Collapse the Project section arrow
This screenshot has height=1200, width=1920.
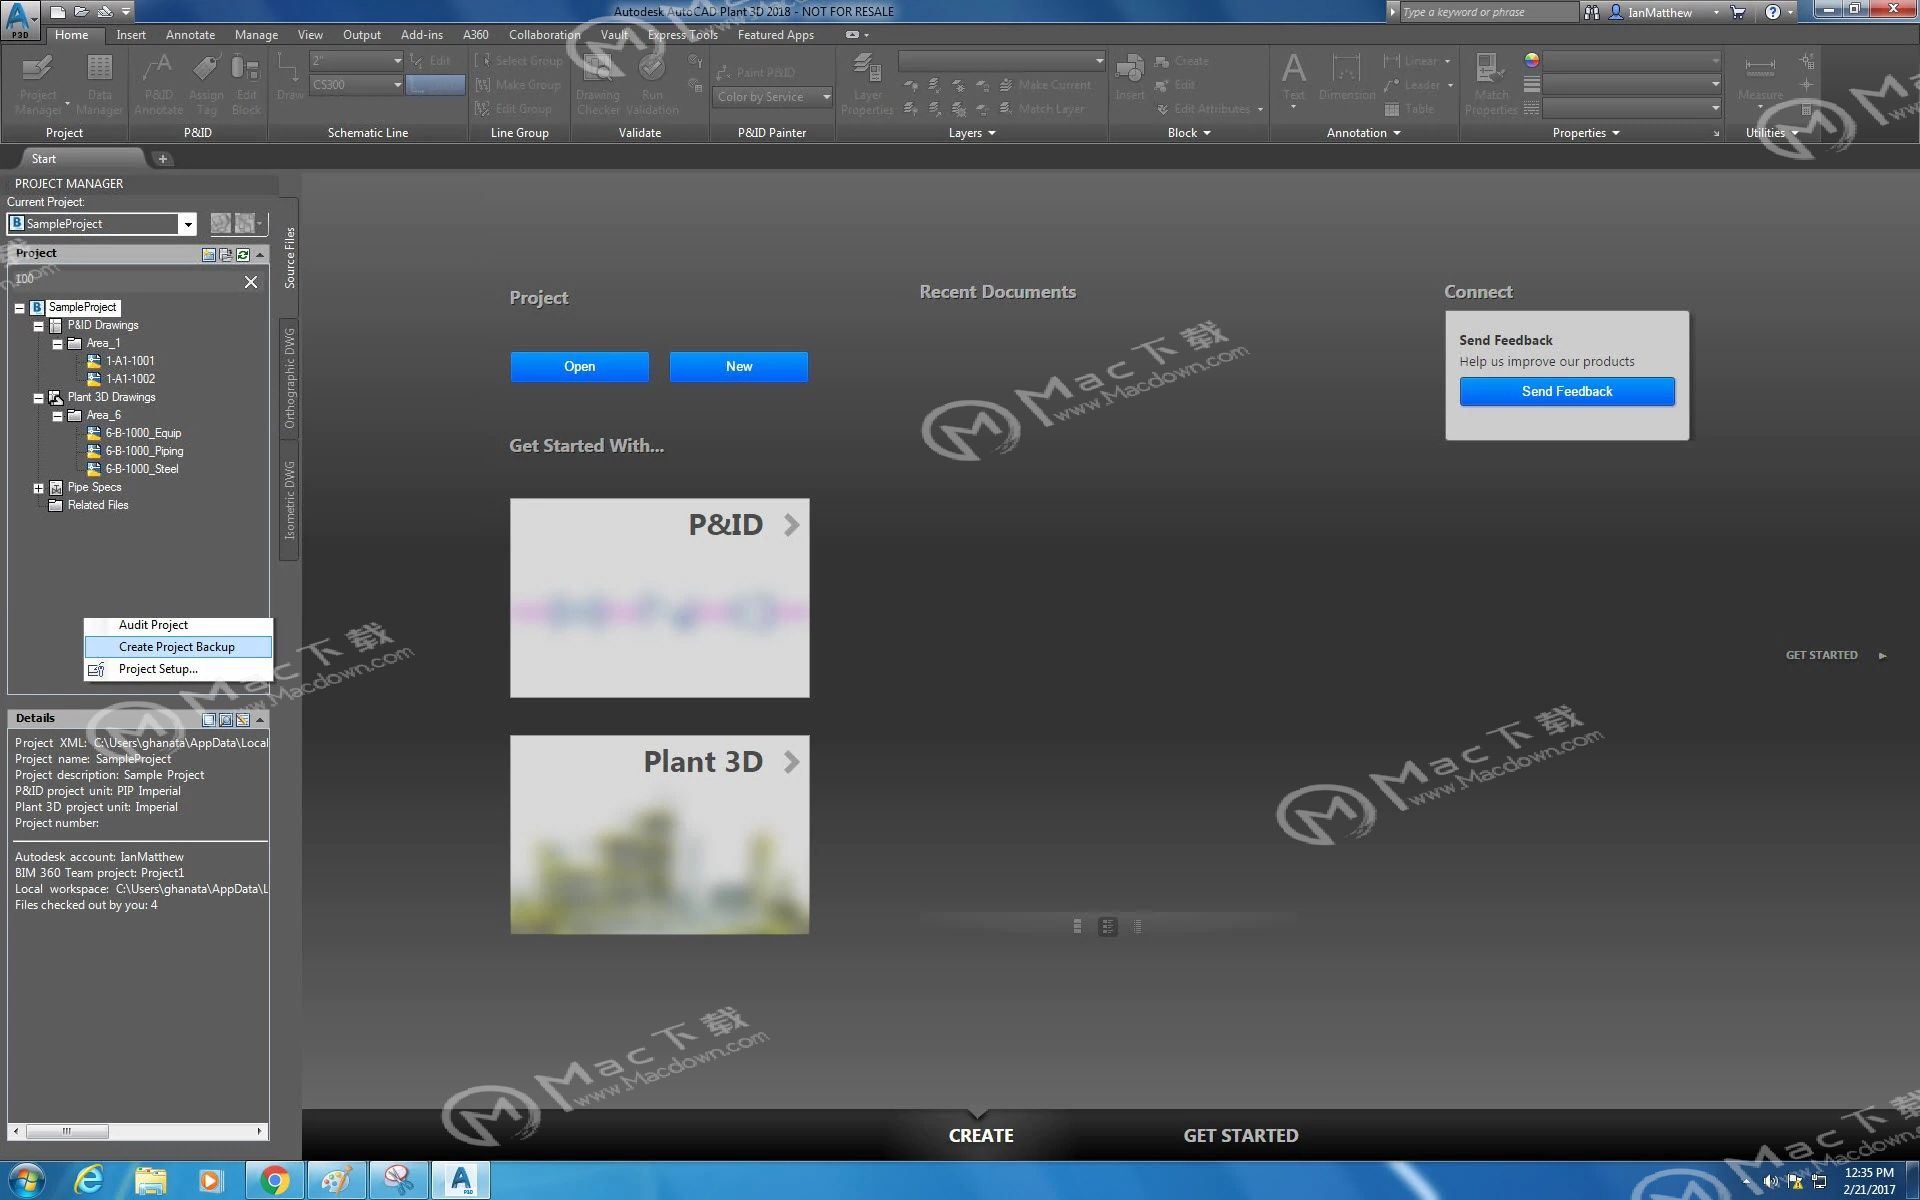click(260, 254)
